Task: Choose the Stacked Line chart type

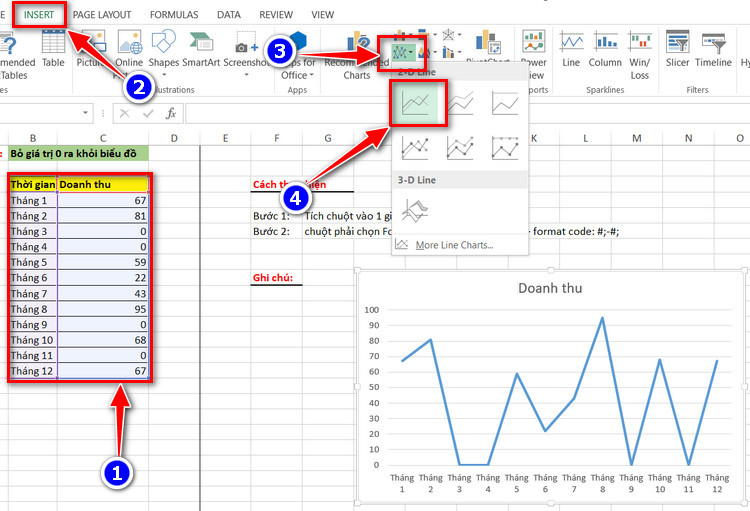Action: click(x=460, y=103)
